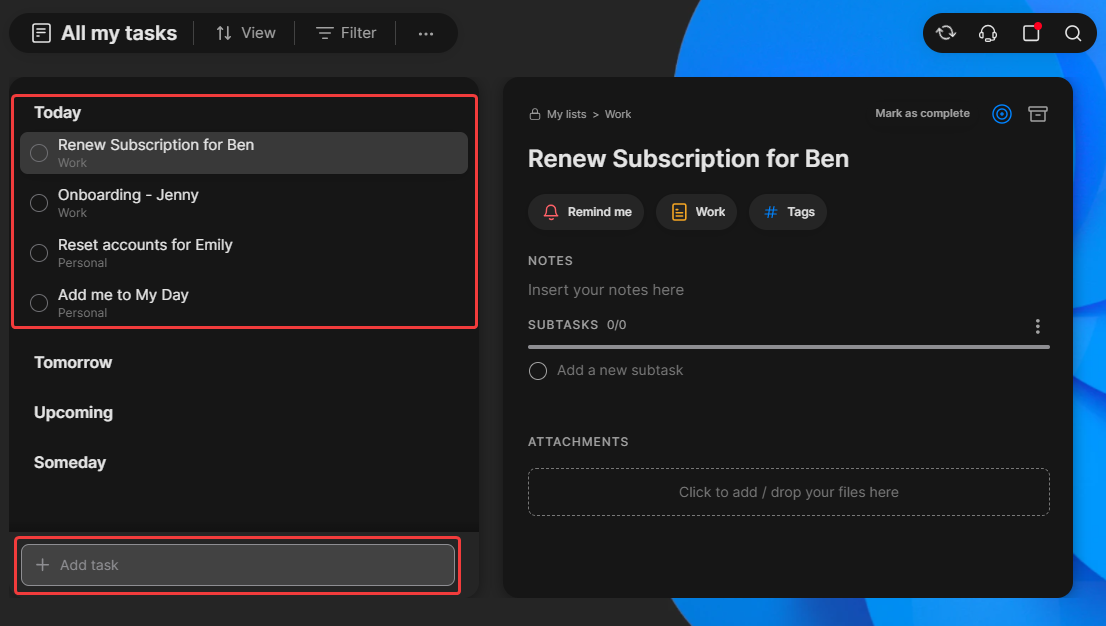Open the notifications icon with red dot
Viewport: 1106px width, 626px height.
[x=1031, y=33]
